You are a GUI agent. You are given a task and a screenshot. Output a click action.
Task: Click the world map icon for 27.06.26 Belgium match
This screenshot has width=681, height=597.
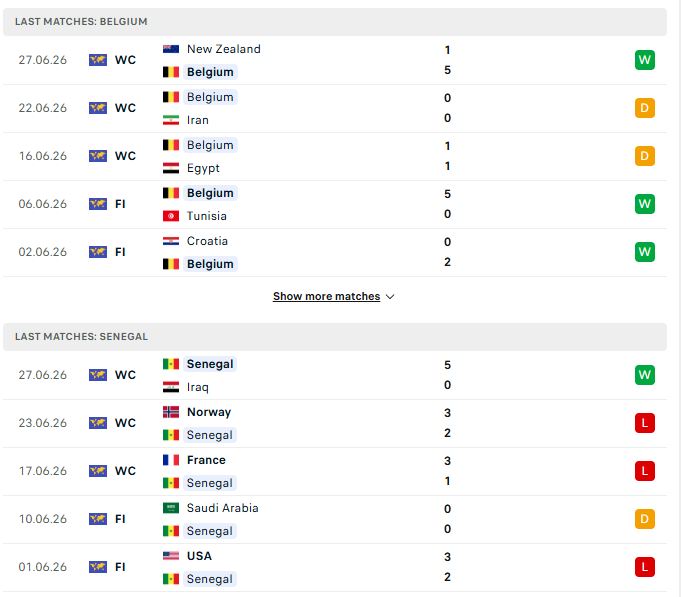(98, 60)
